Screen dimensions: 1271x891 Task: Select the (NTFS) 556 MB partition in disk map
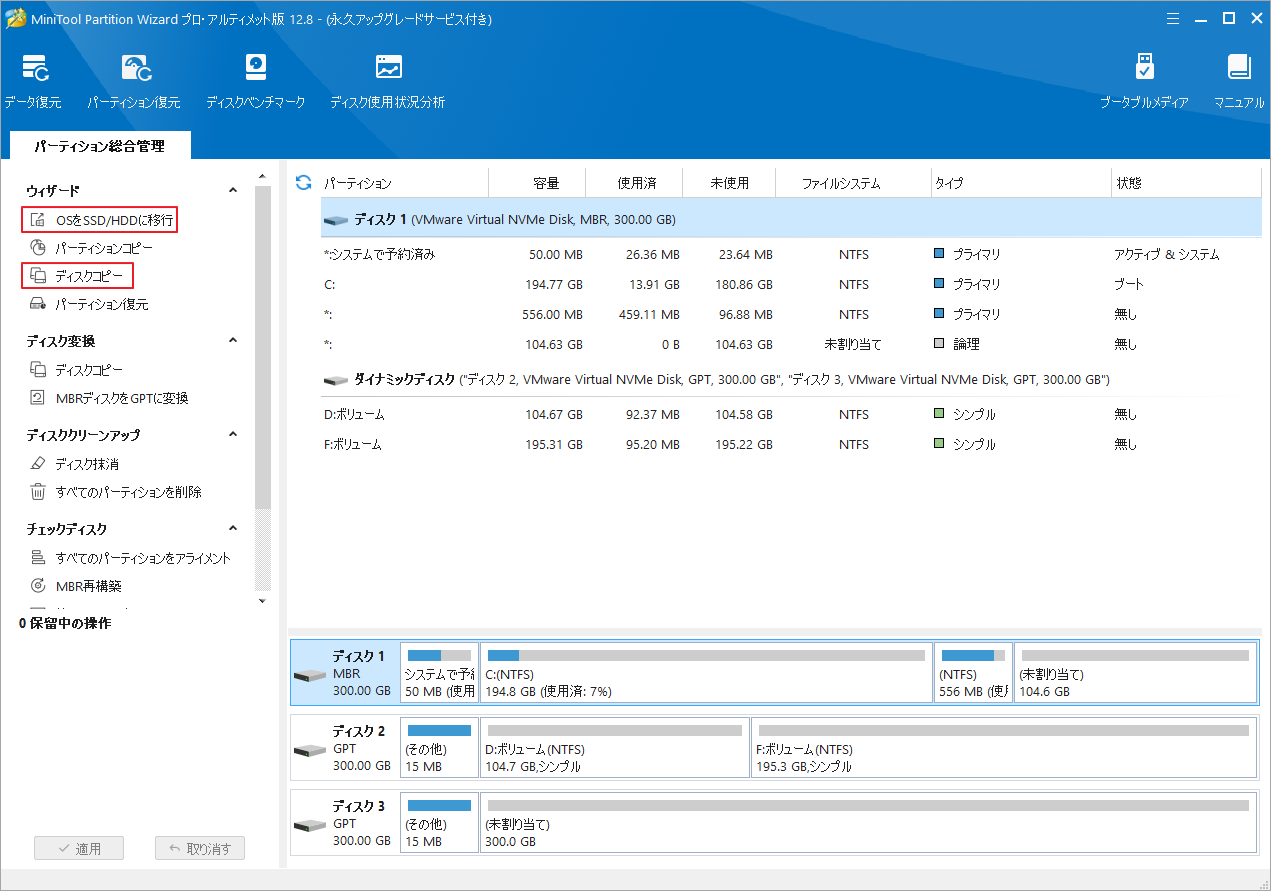(x=973, y=673)
